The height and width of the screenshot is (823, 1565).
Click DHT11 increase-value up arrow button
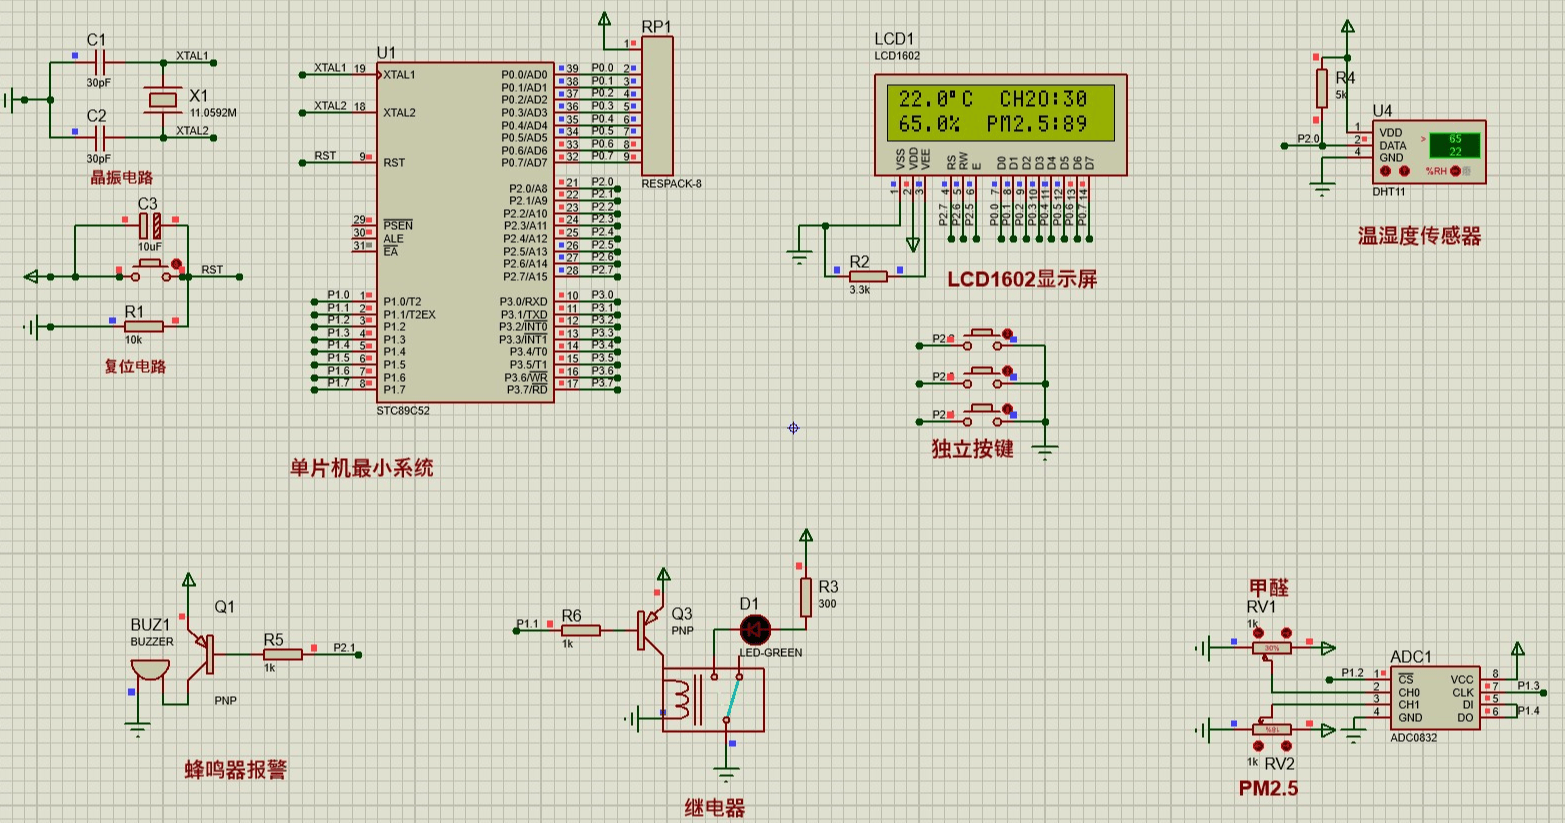coord(1404,171)
